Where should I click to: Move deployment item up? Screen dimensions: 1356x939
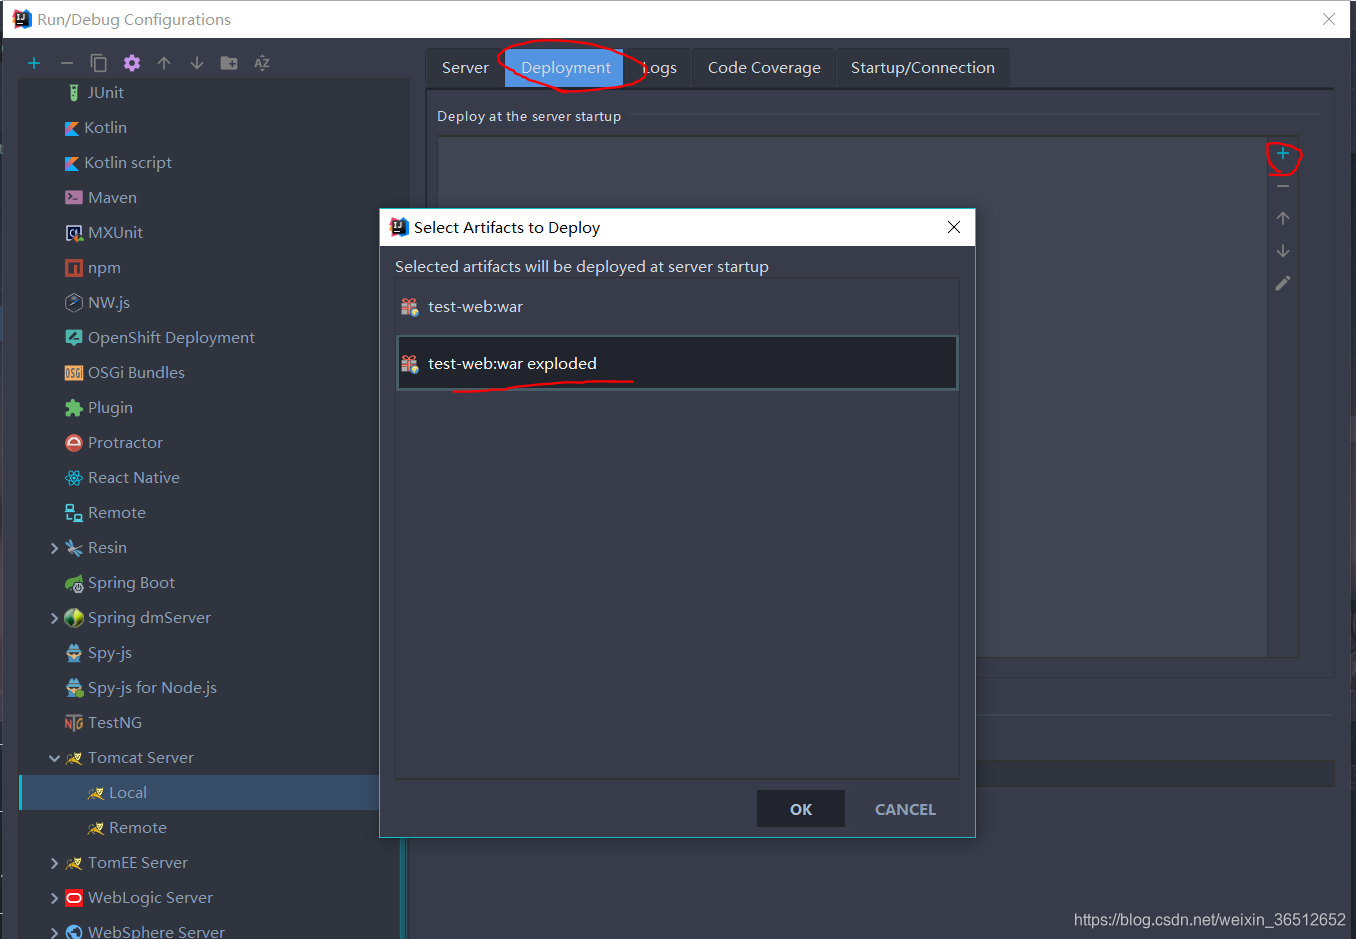(x=1283, y=218)
